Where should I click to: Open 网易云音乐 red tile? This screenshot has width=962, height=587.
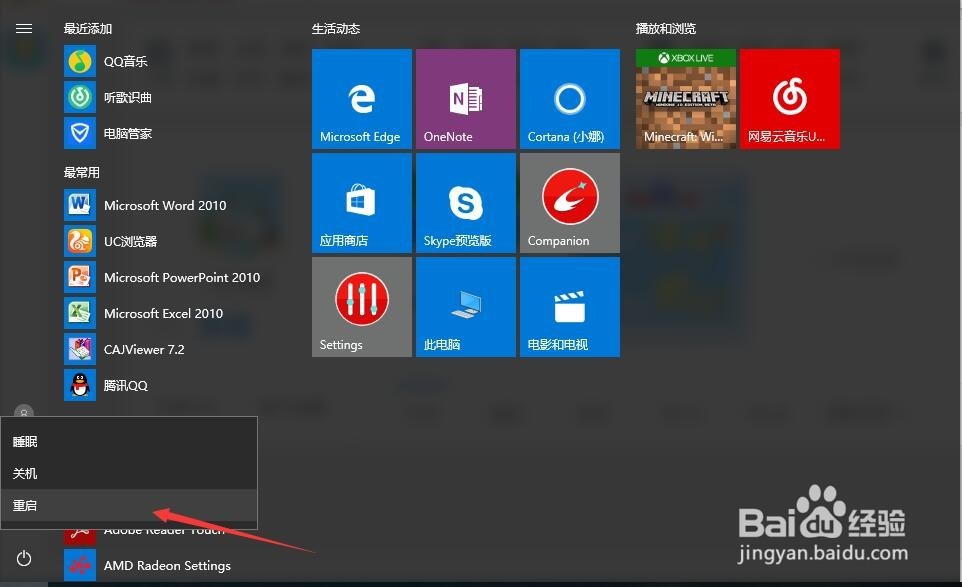click(x=790, y=99)
